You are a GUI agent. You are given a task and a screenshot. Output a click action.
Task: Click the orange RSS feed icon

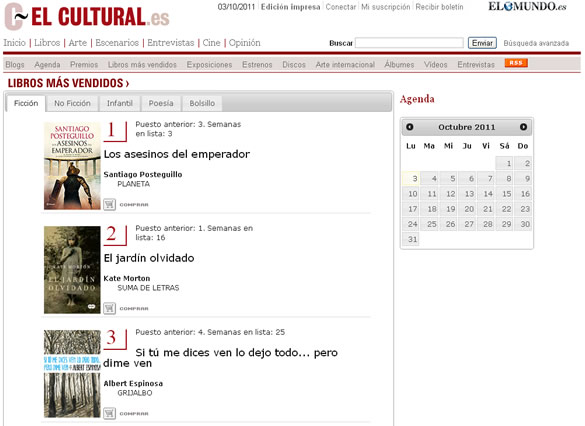(x=516, y=63)
